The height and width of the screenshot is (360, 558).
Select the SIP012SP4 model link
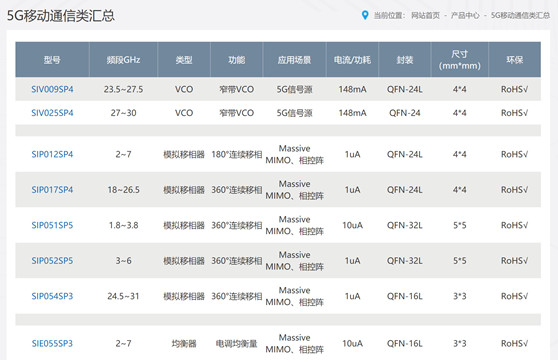[52, 154]
